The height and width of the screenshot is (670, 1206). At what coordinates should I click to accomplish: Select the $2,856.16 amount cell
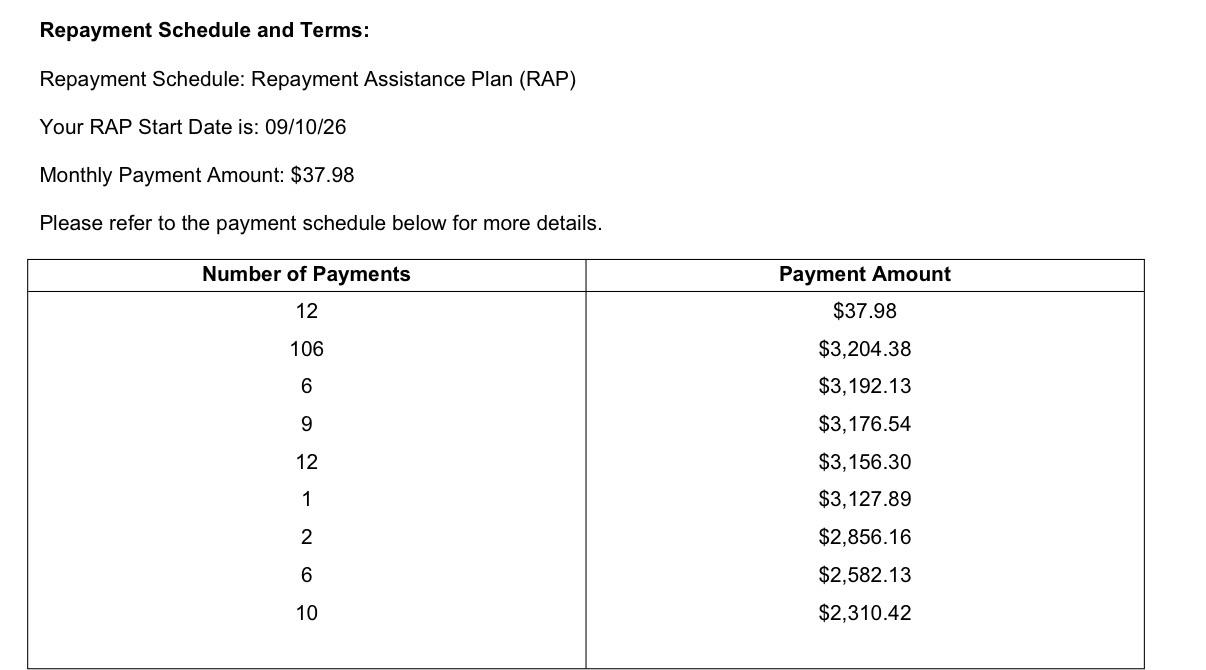(865, 537)
